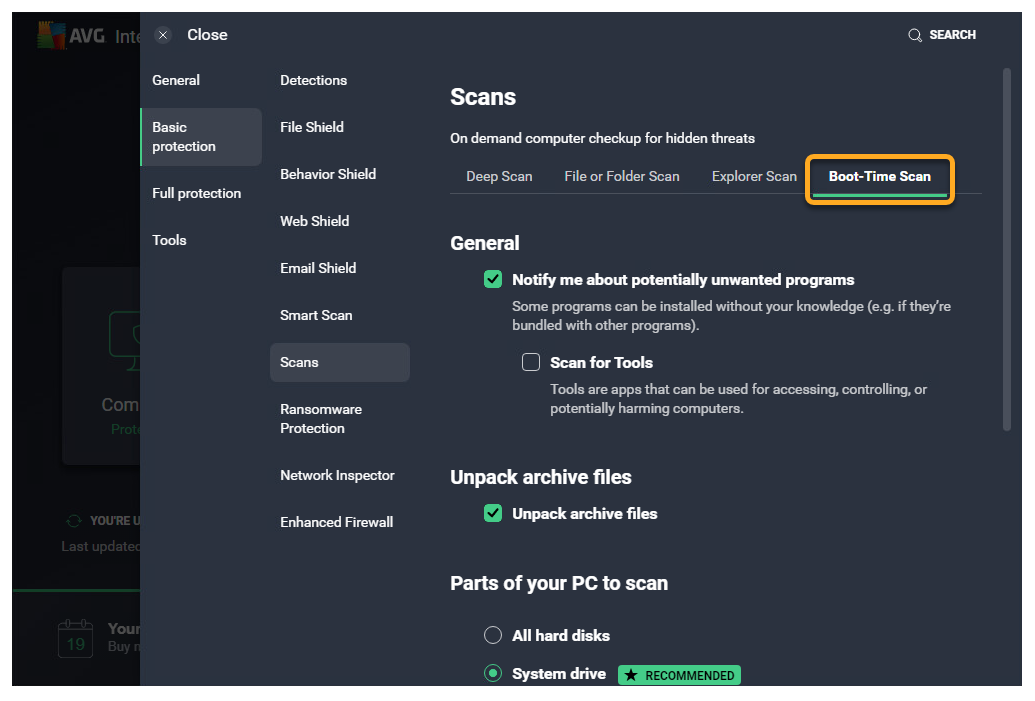Open Ransomware Protection settings
Image resolution: width=1035 pixels, height=701 pixels.
tap(321, 419)
